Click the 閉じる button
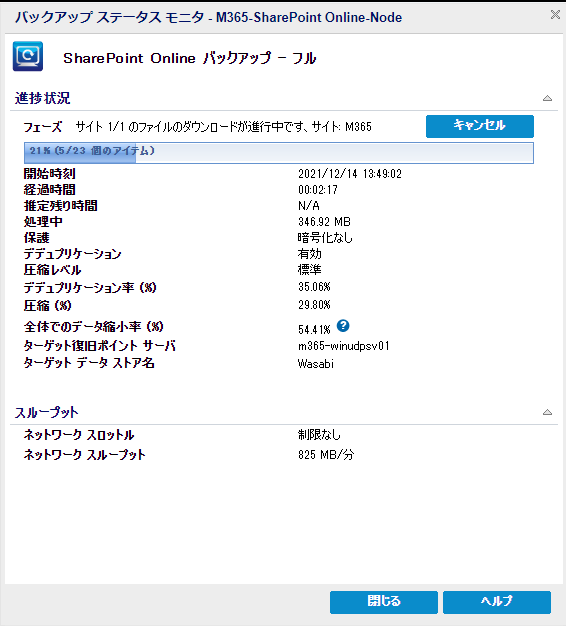 (384, 602)
